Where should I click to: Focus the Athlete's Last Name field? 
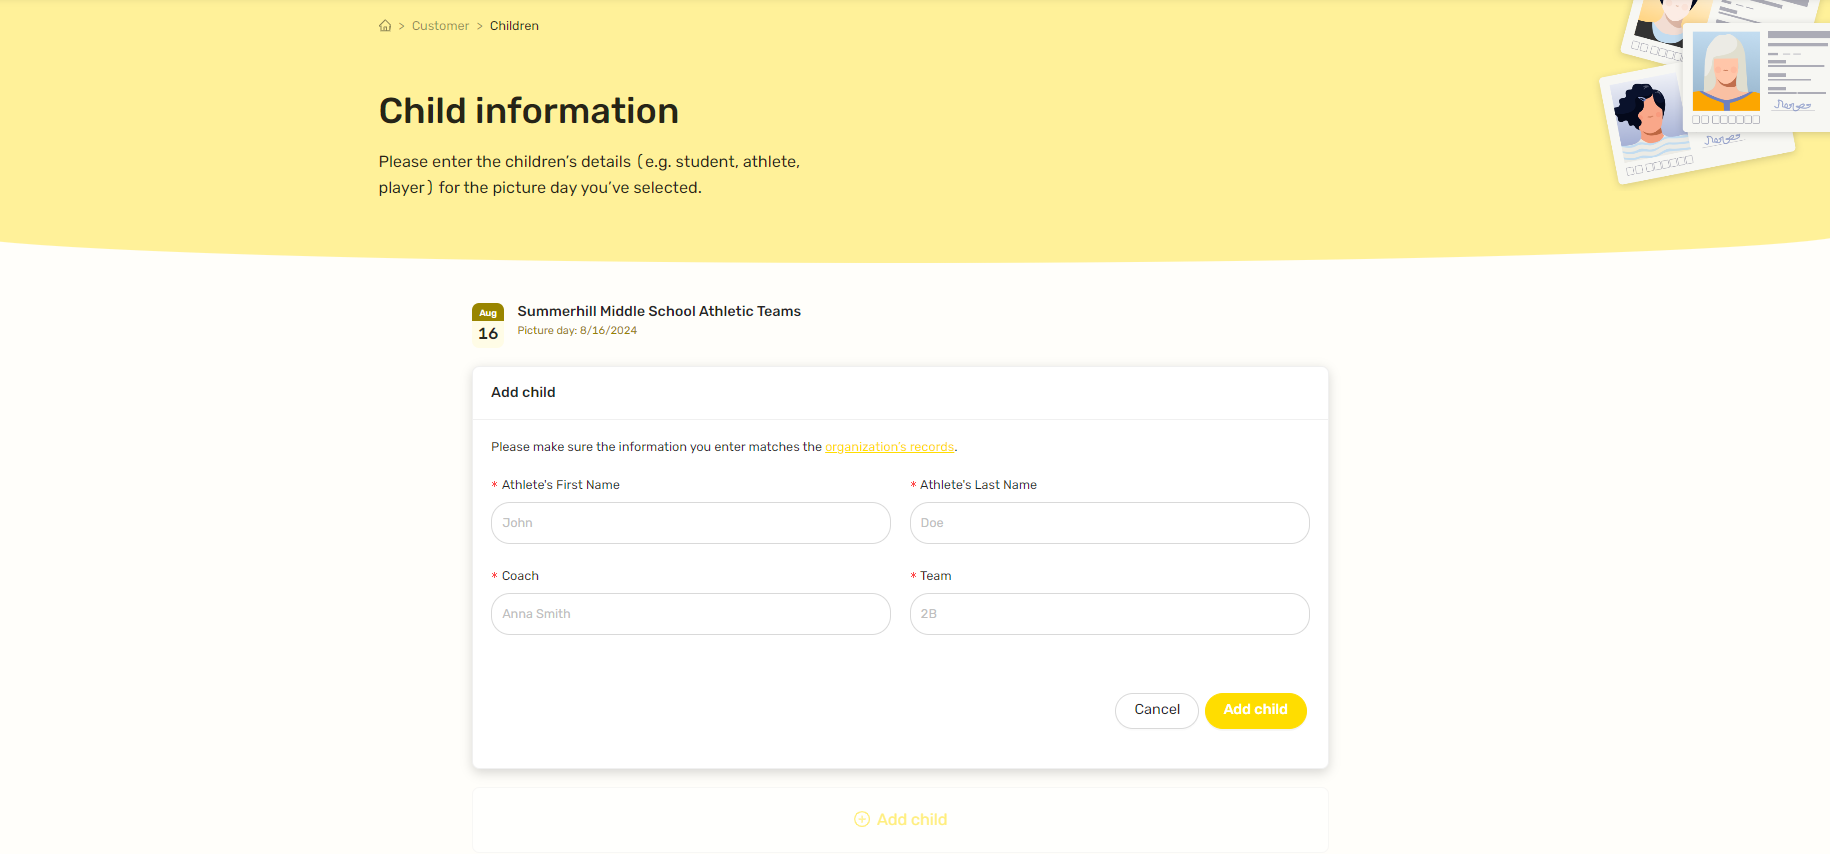(x=1110, y=523)
